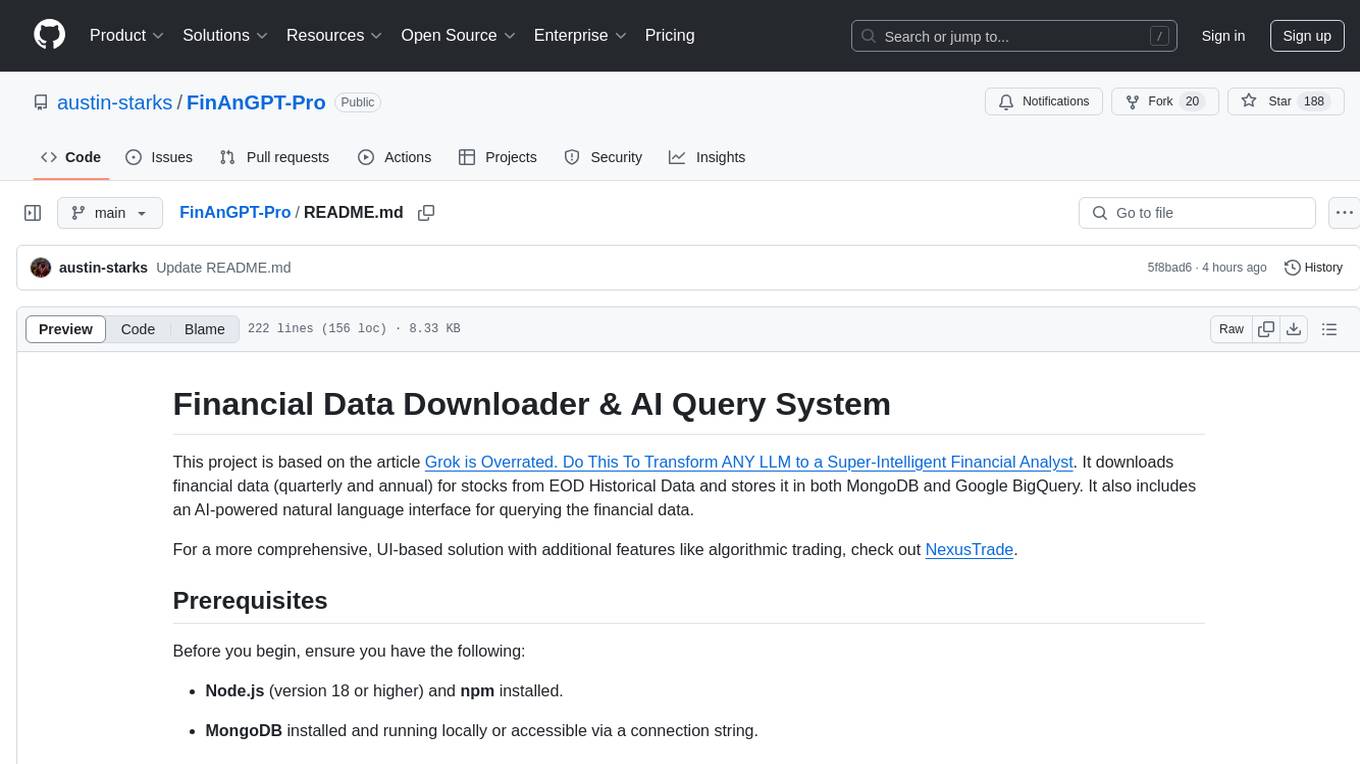Open the Pricing page
The height and width of the screenshot is (764, 1360).
[x=670, y=35]
